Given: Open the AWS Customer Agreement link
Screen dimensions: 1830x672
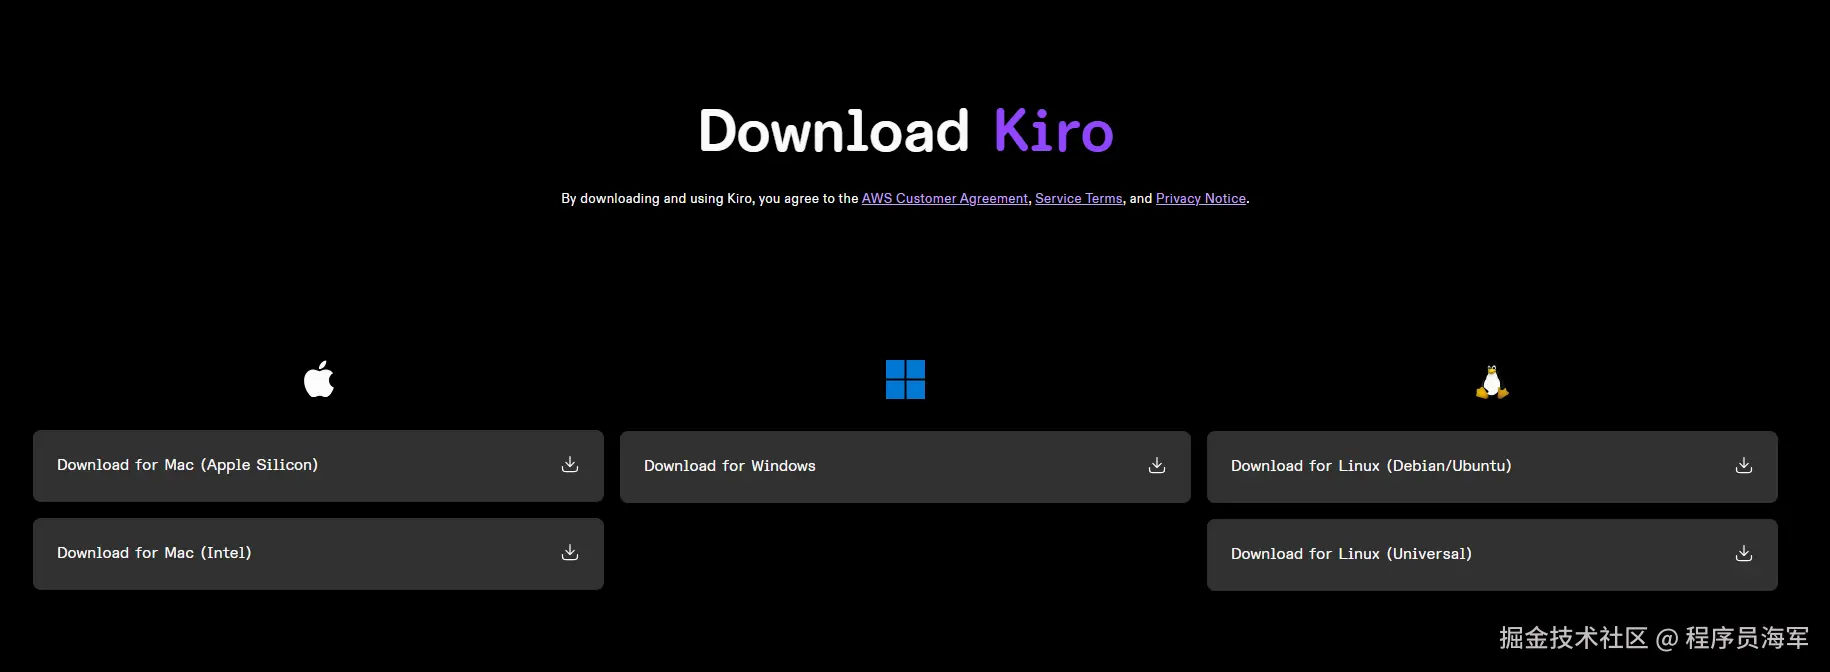Looking at the screenshot, I should click(945, 198).
